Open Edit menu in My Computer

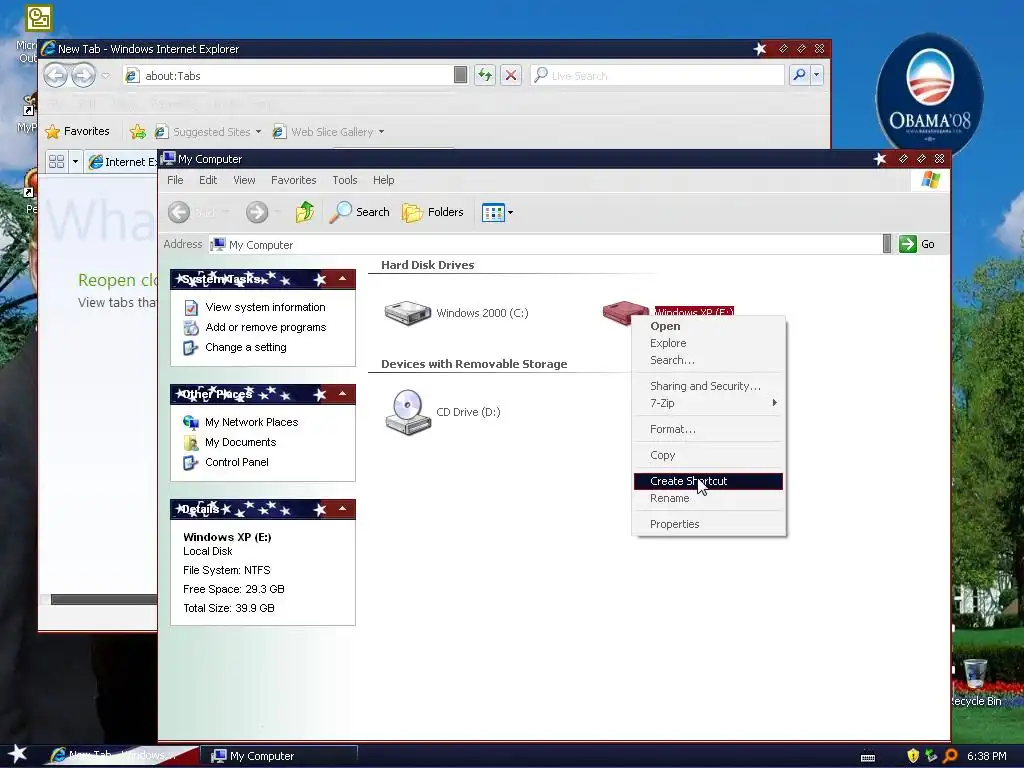pyautogui.click(x=208, y=180)
